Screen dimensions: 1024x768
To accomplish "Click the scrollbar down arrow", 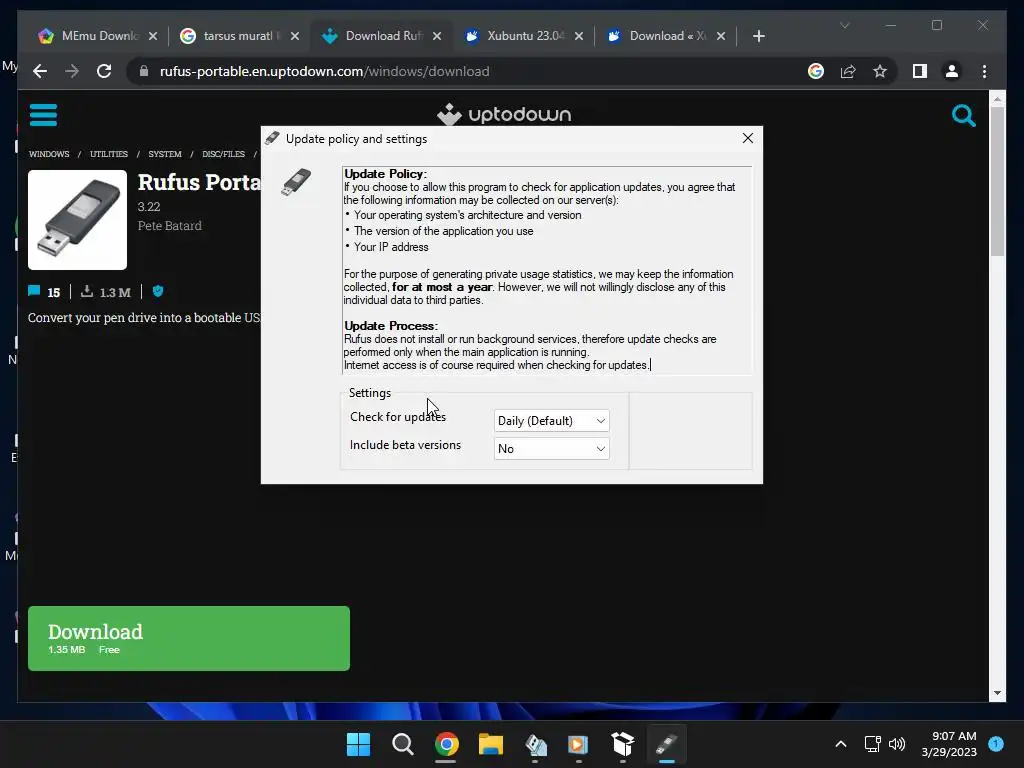I will (997, 693).
